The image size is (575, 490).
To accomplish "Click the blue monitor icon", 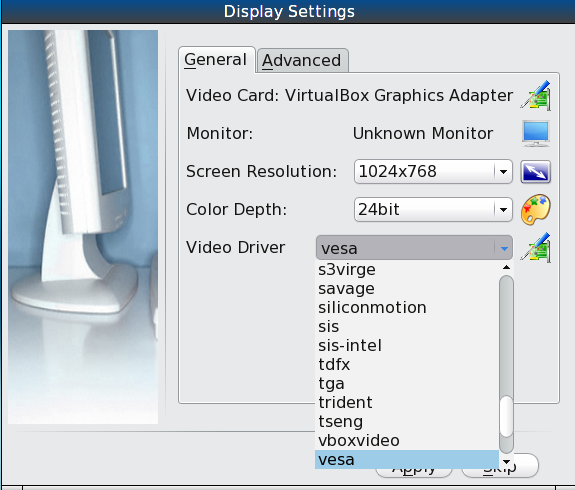I will click(536, 134).
